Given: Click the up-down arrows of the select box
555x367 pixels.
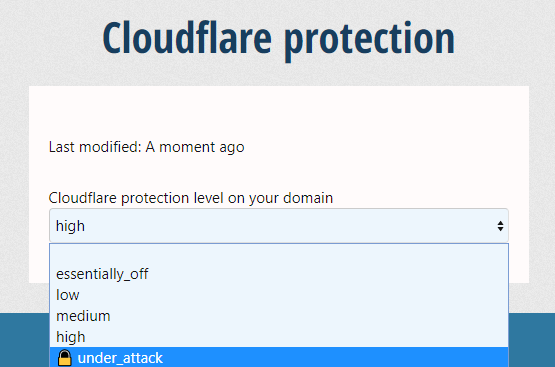Looking at the screenshot, I should point(500,226).
